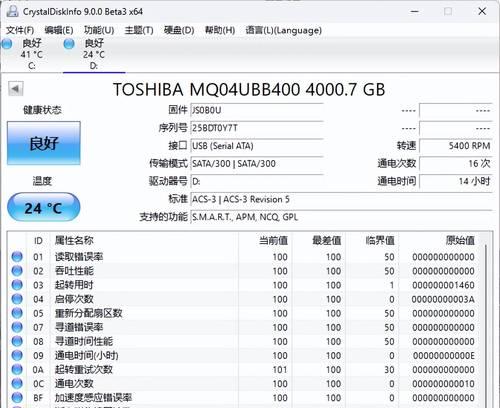The width and height of the screenshot is (500, 408).
Task: Open the 语言(L)(Language) menu
Action: 283,30
